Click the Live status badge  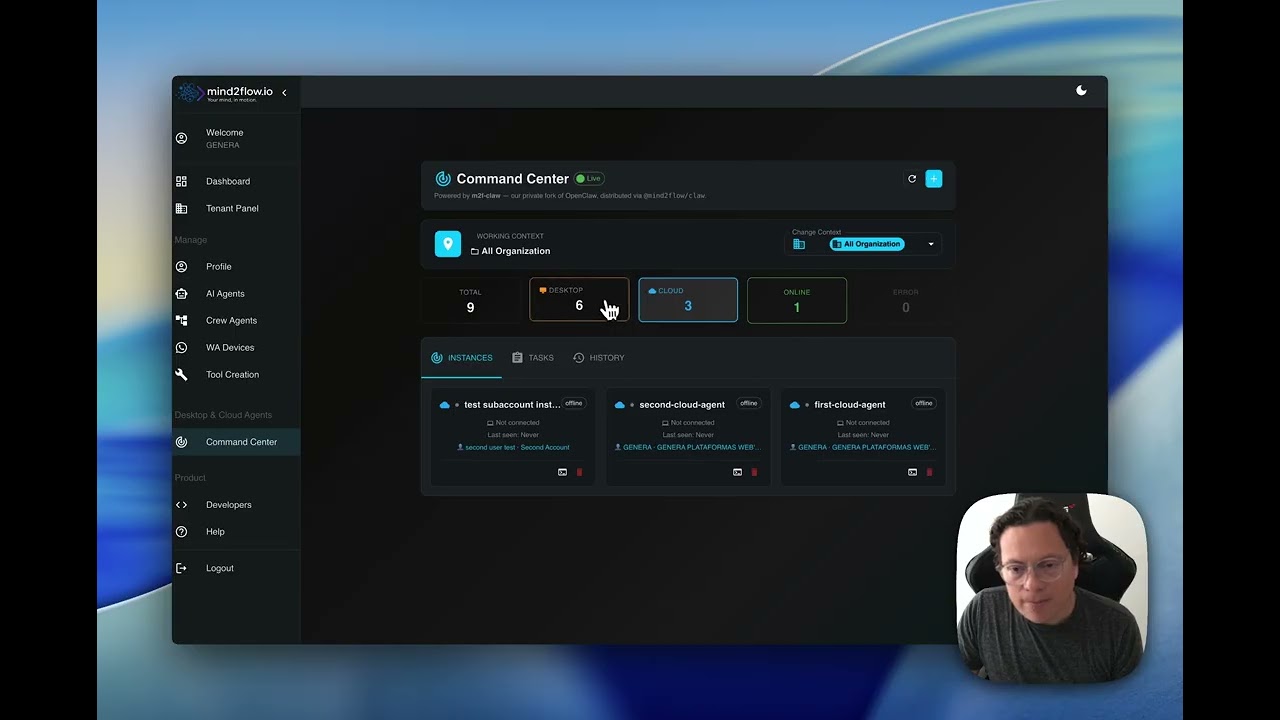(x=589, y=179)
